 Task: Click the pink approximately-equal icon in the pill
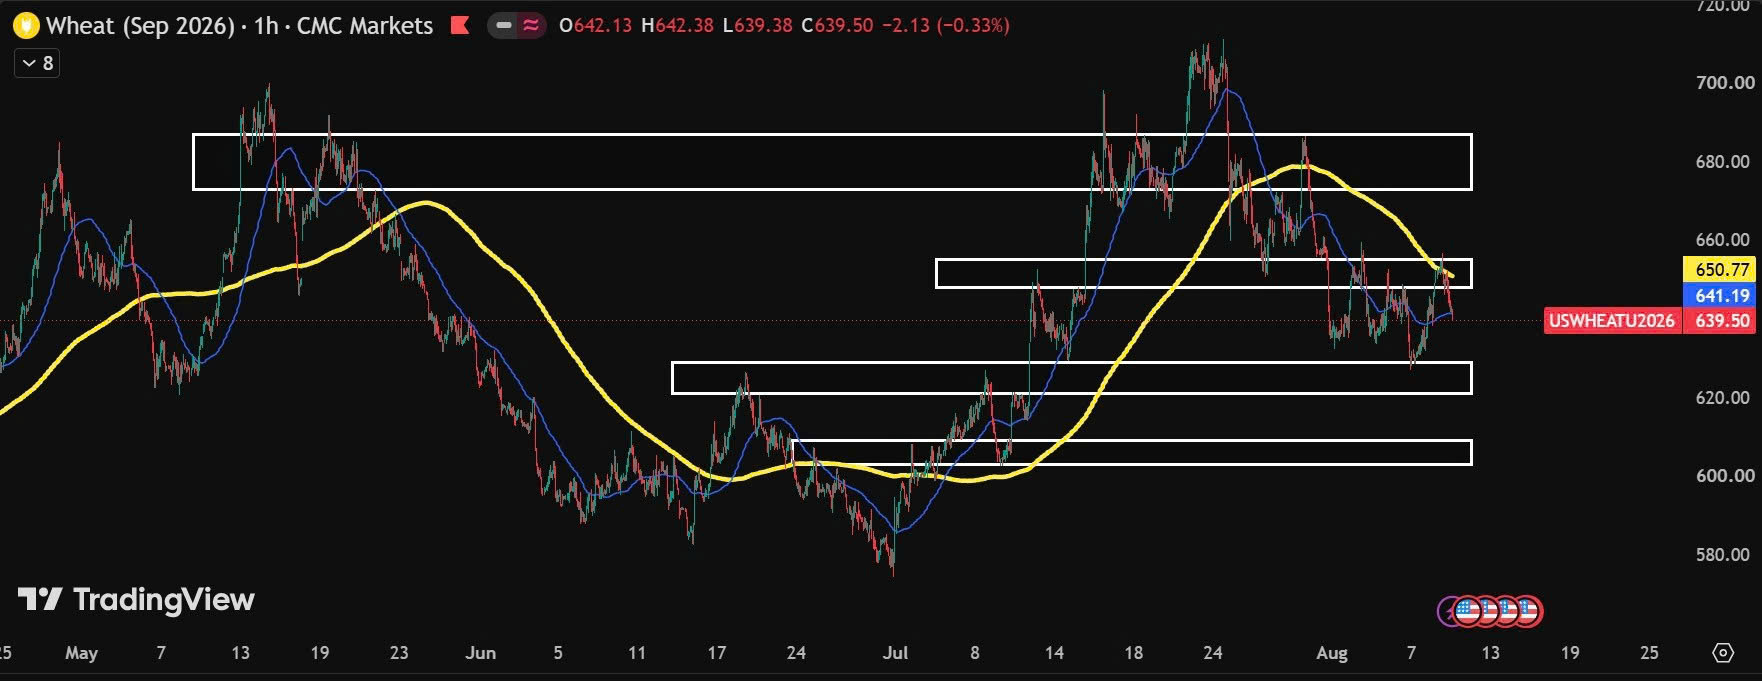pyautogui.click(x=531, y=26)
